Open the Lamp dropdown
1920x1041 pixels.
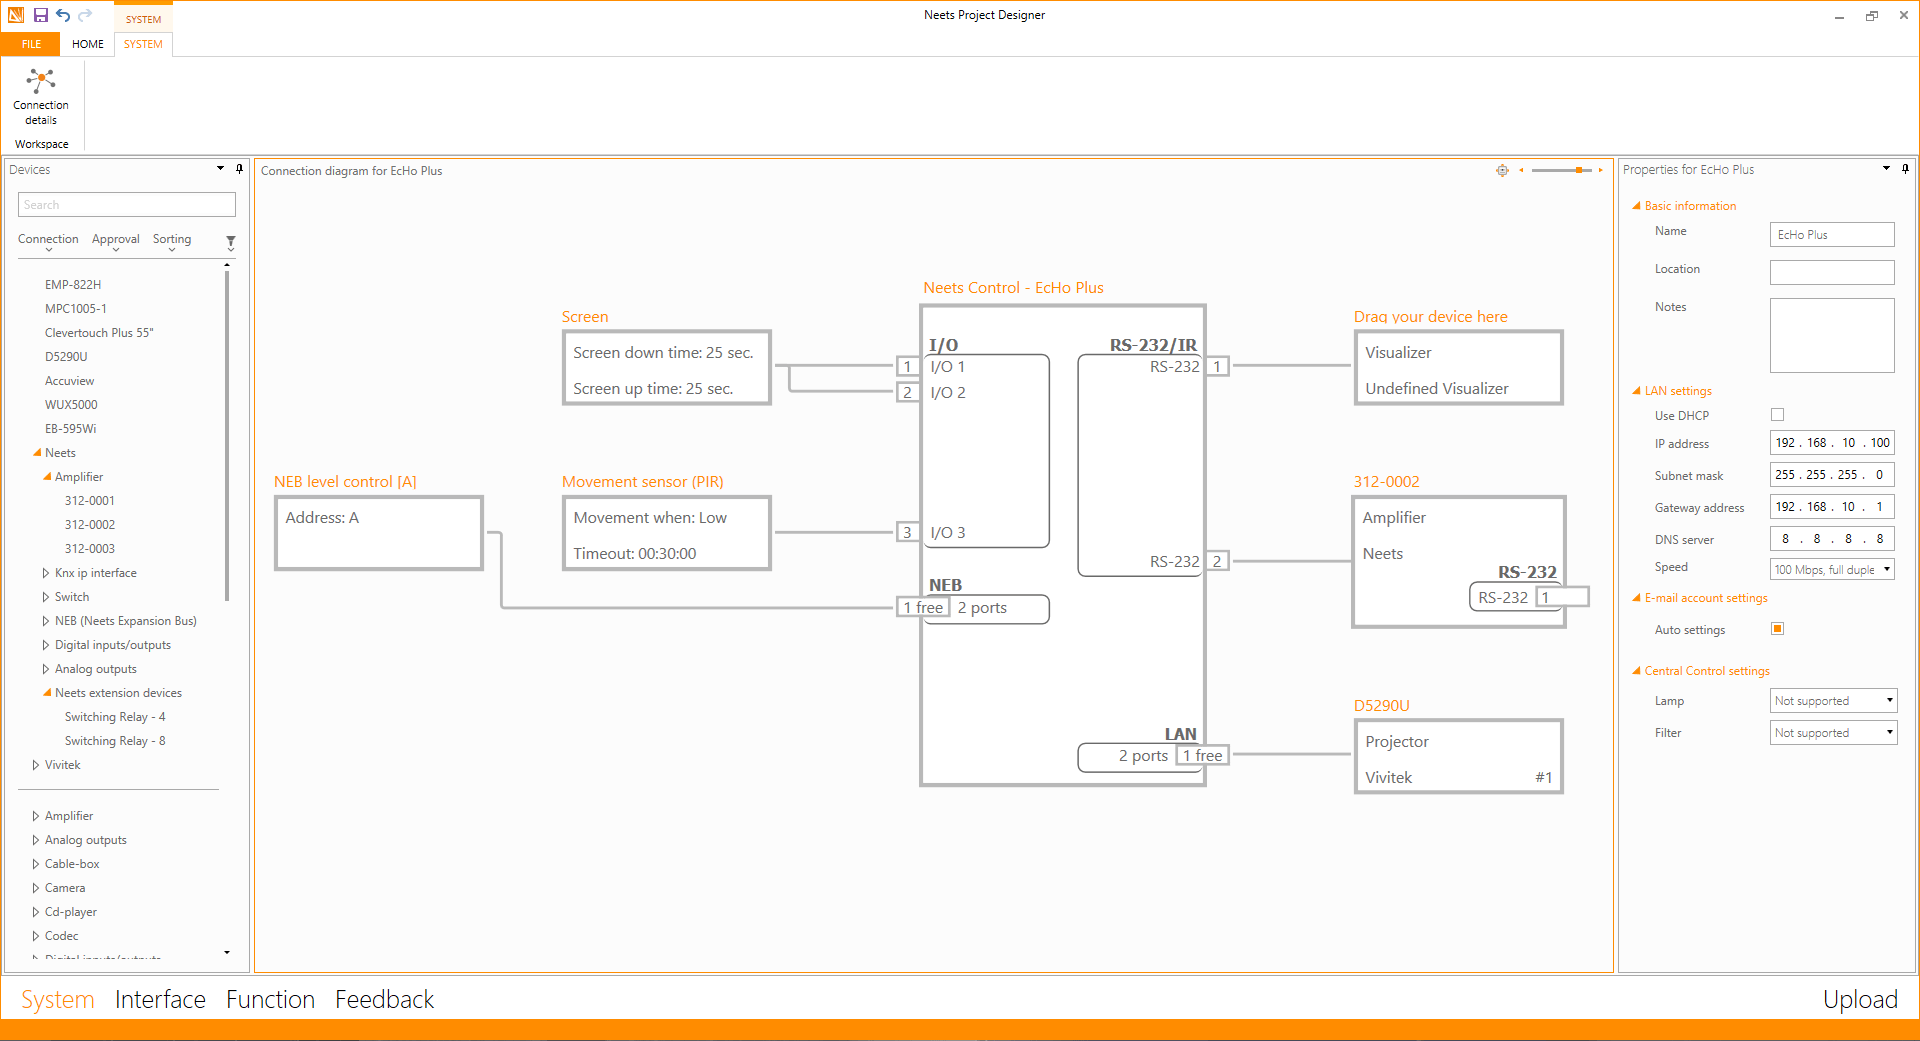(1889, 701)
